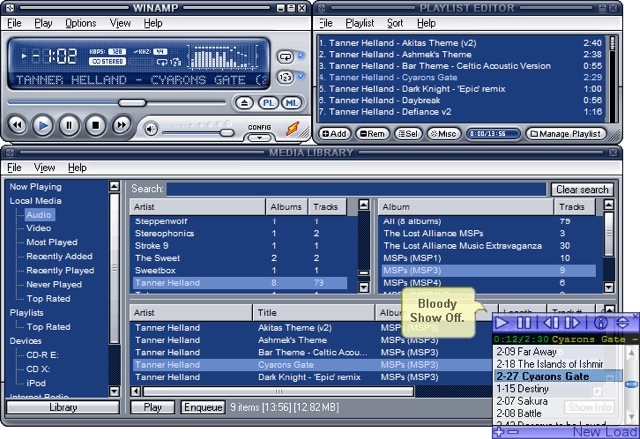Stop playback with the square button
This screenshot has width=640, height=439.
coord(95,125)
